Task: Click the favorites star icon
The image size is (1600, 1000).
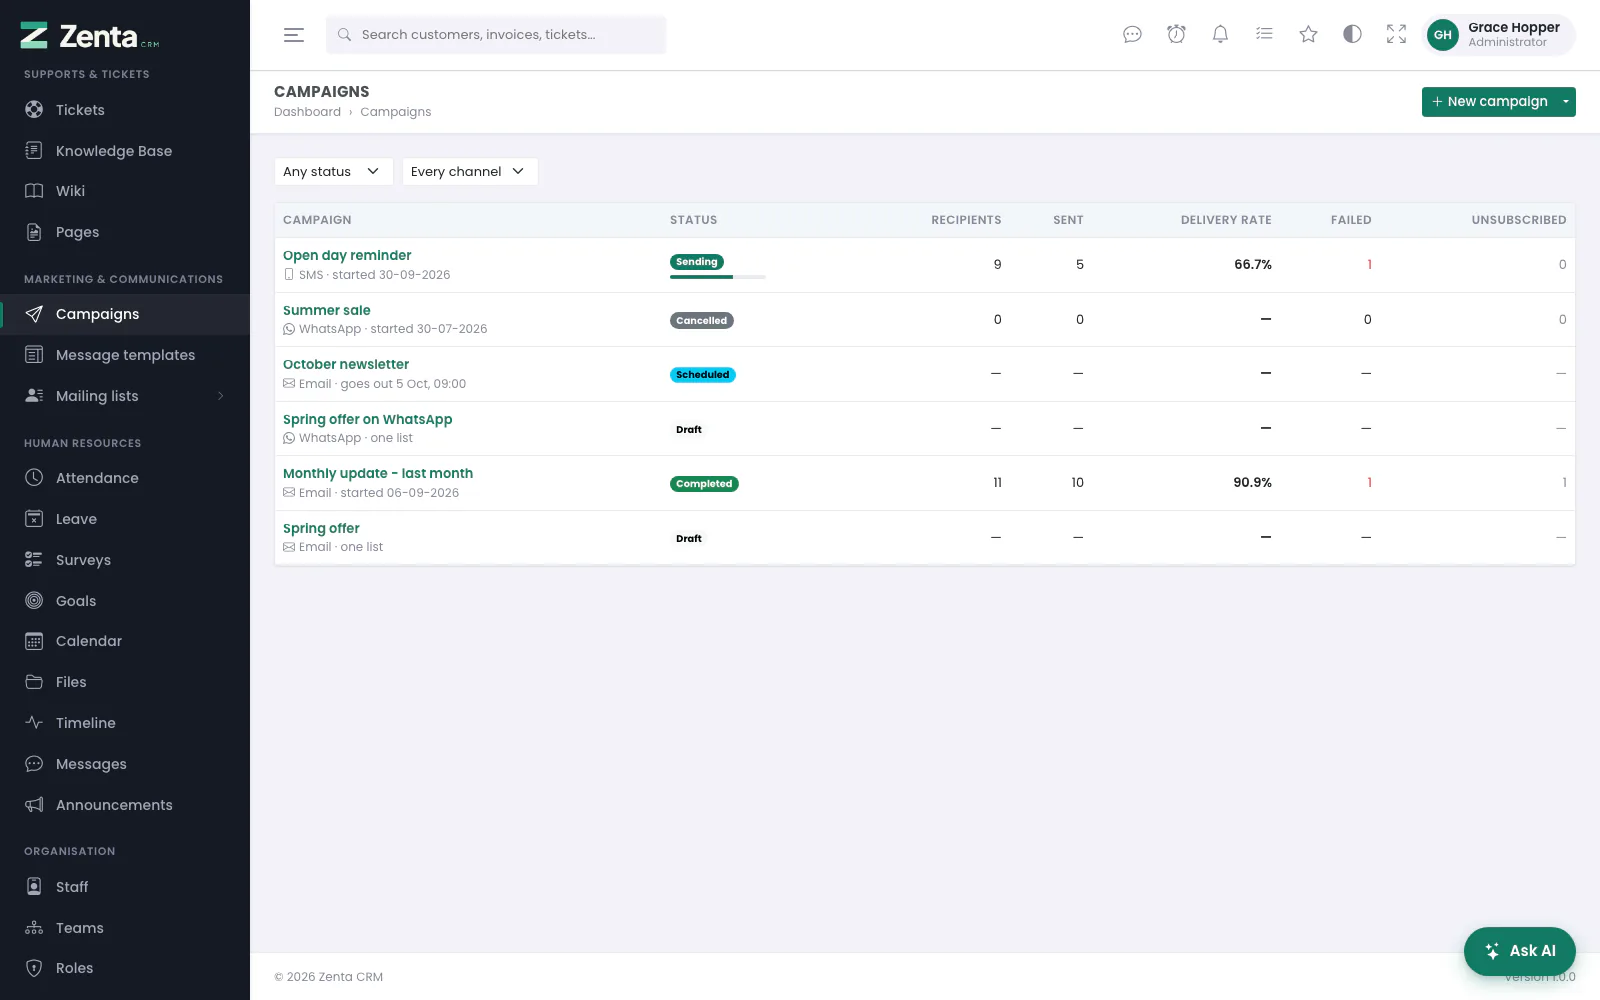Action: [1308, 35]
